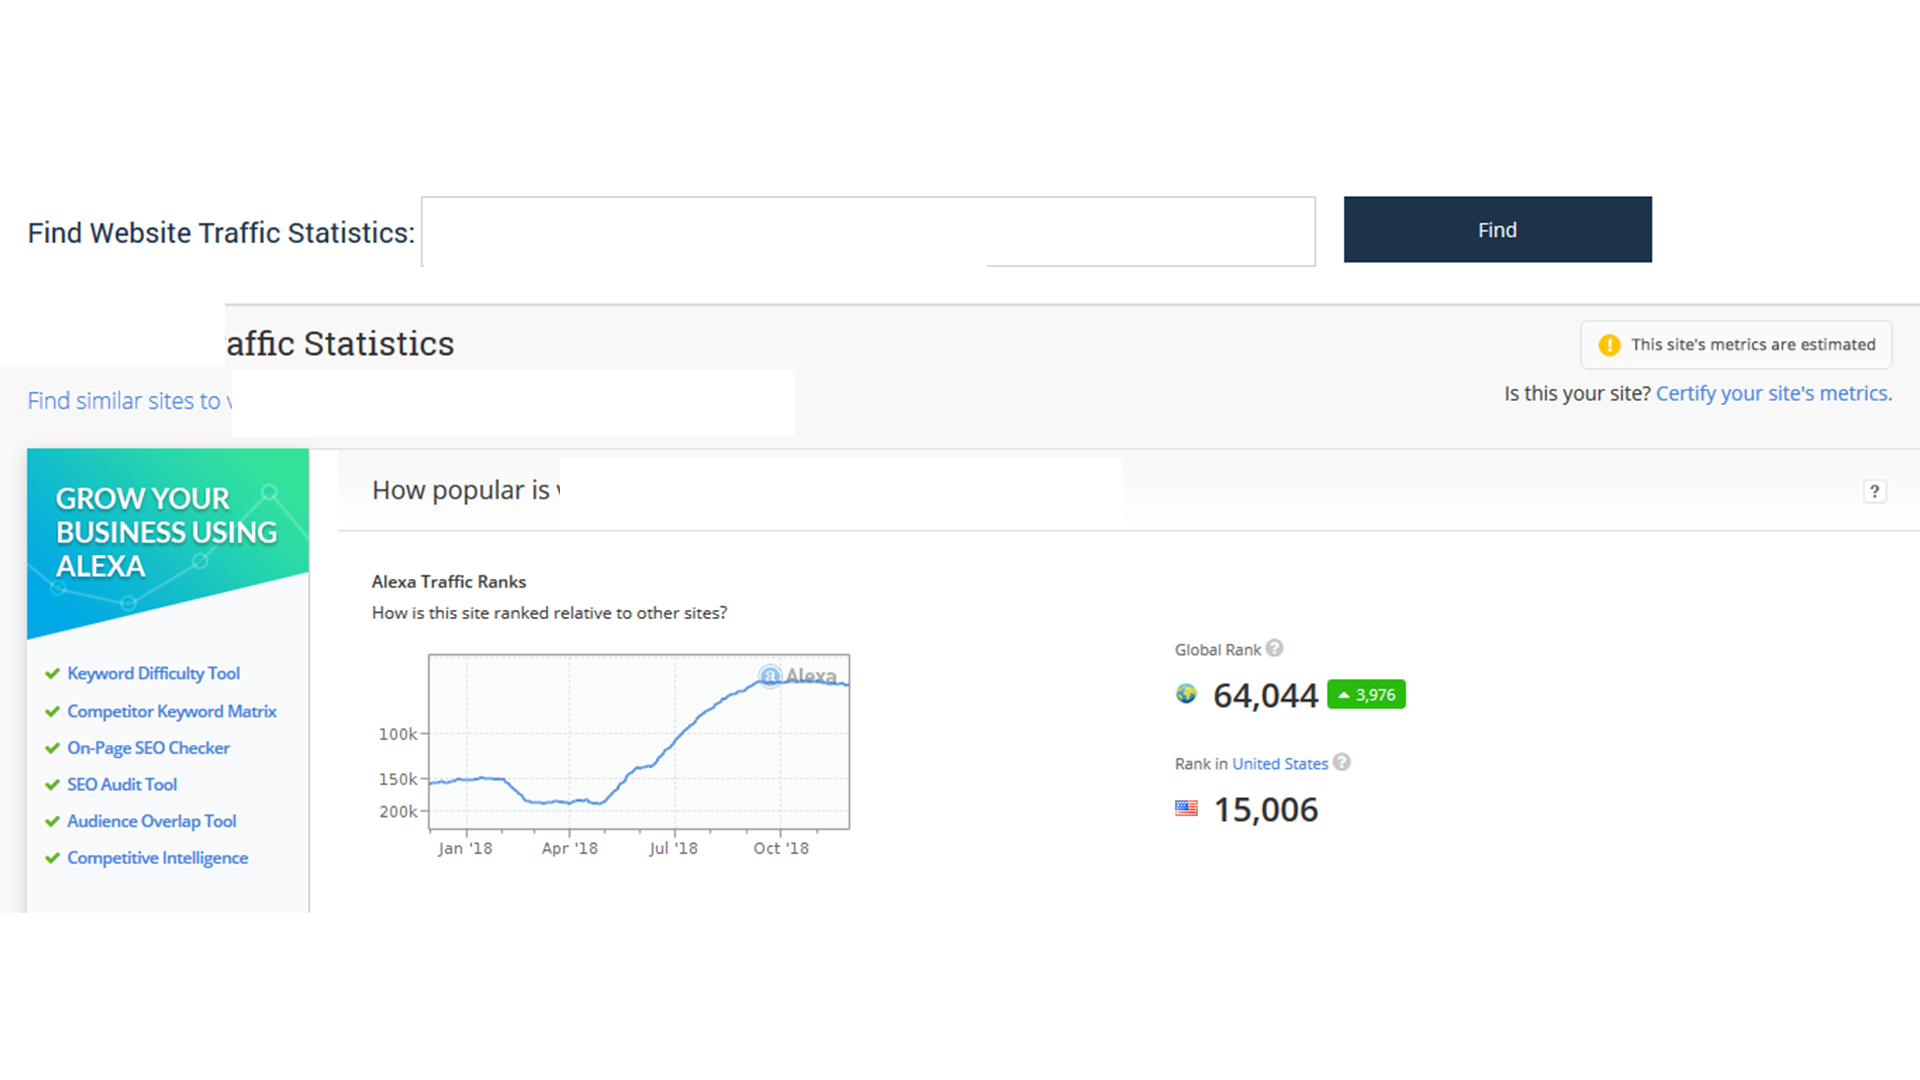This screenshot has height=1080, width=1920.
Task: Select the Competitive Intelligence checkmark
Action: point(52,857)
